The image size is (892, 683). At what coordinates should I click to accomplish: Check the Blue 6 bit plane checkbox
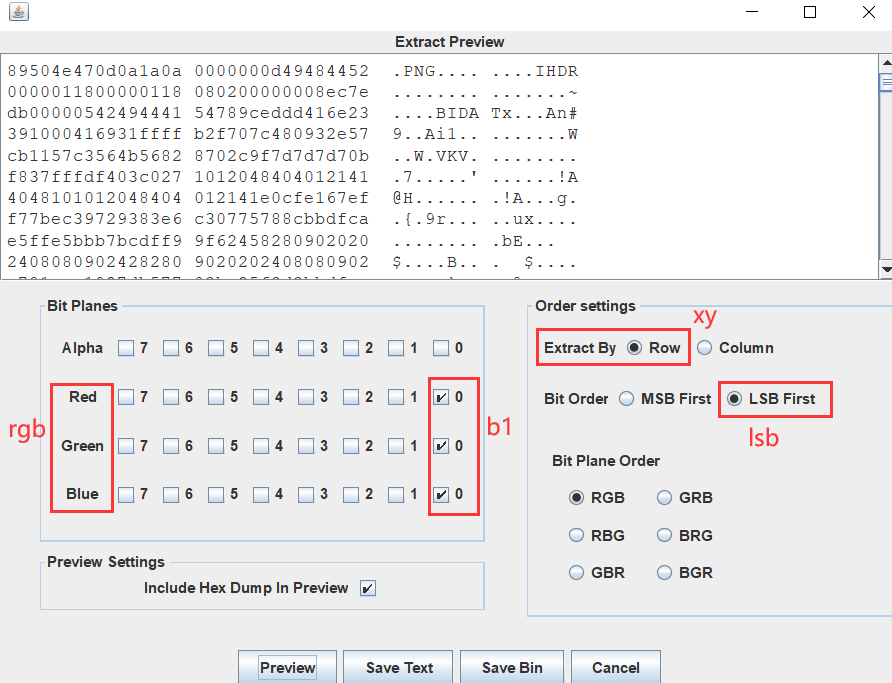click(171, 494)
